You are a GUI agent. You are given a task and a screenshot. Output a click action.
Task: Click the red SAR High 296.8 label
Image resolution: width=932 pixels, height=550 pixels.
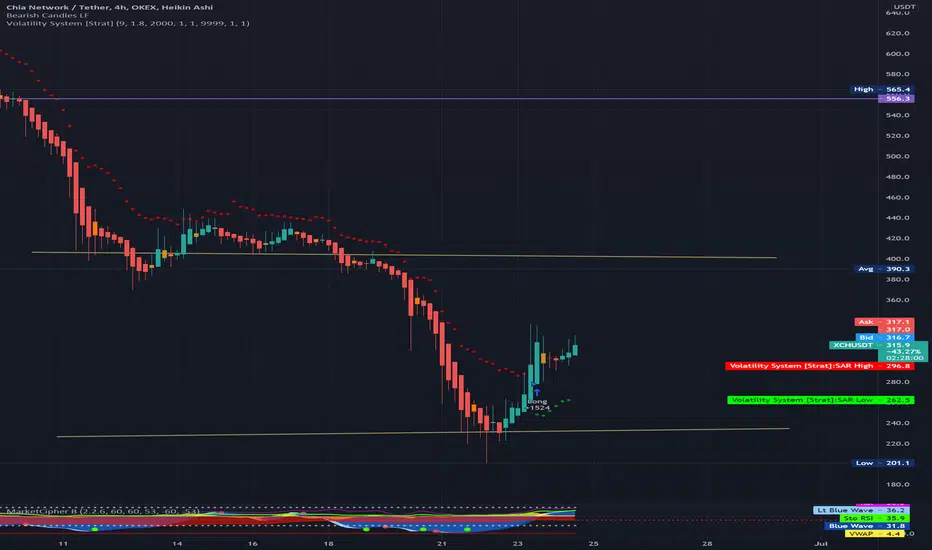tap(820, 366)
